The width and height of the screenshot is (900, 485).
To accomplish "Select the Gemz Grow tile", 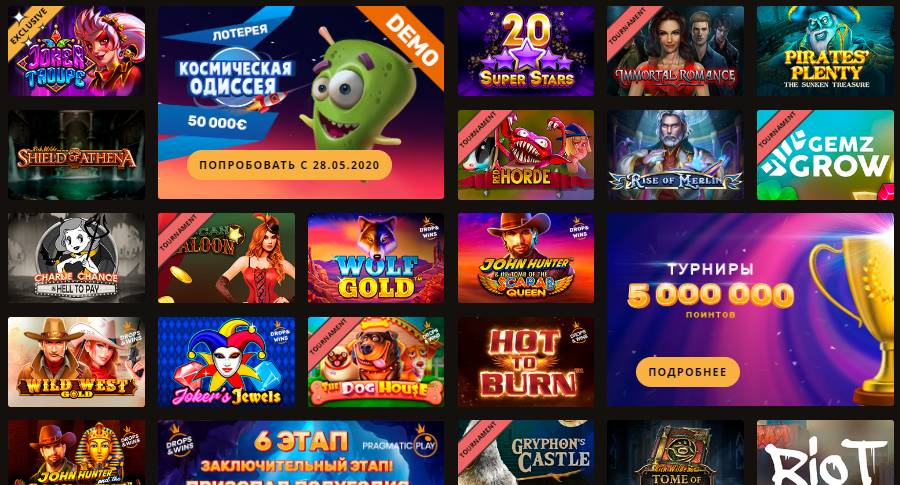I will tap(825, 155).
